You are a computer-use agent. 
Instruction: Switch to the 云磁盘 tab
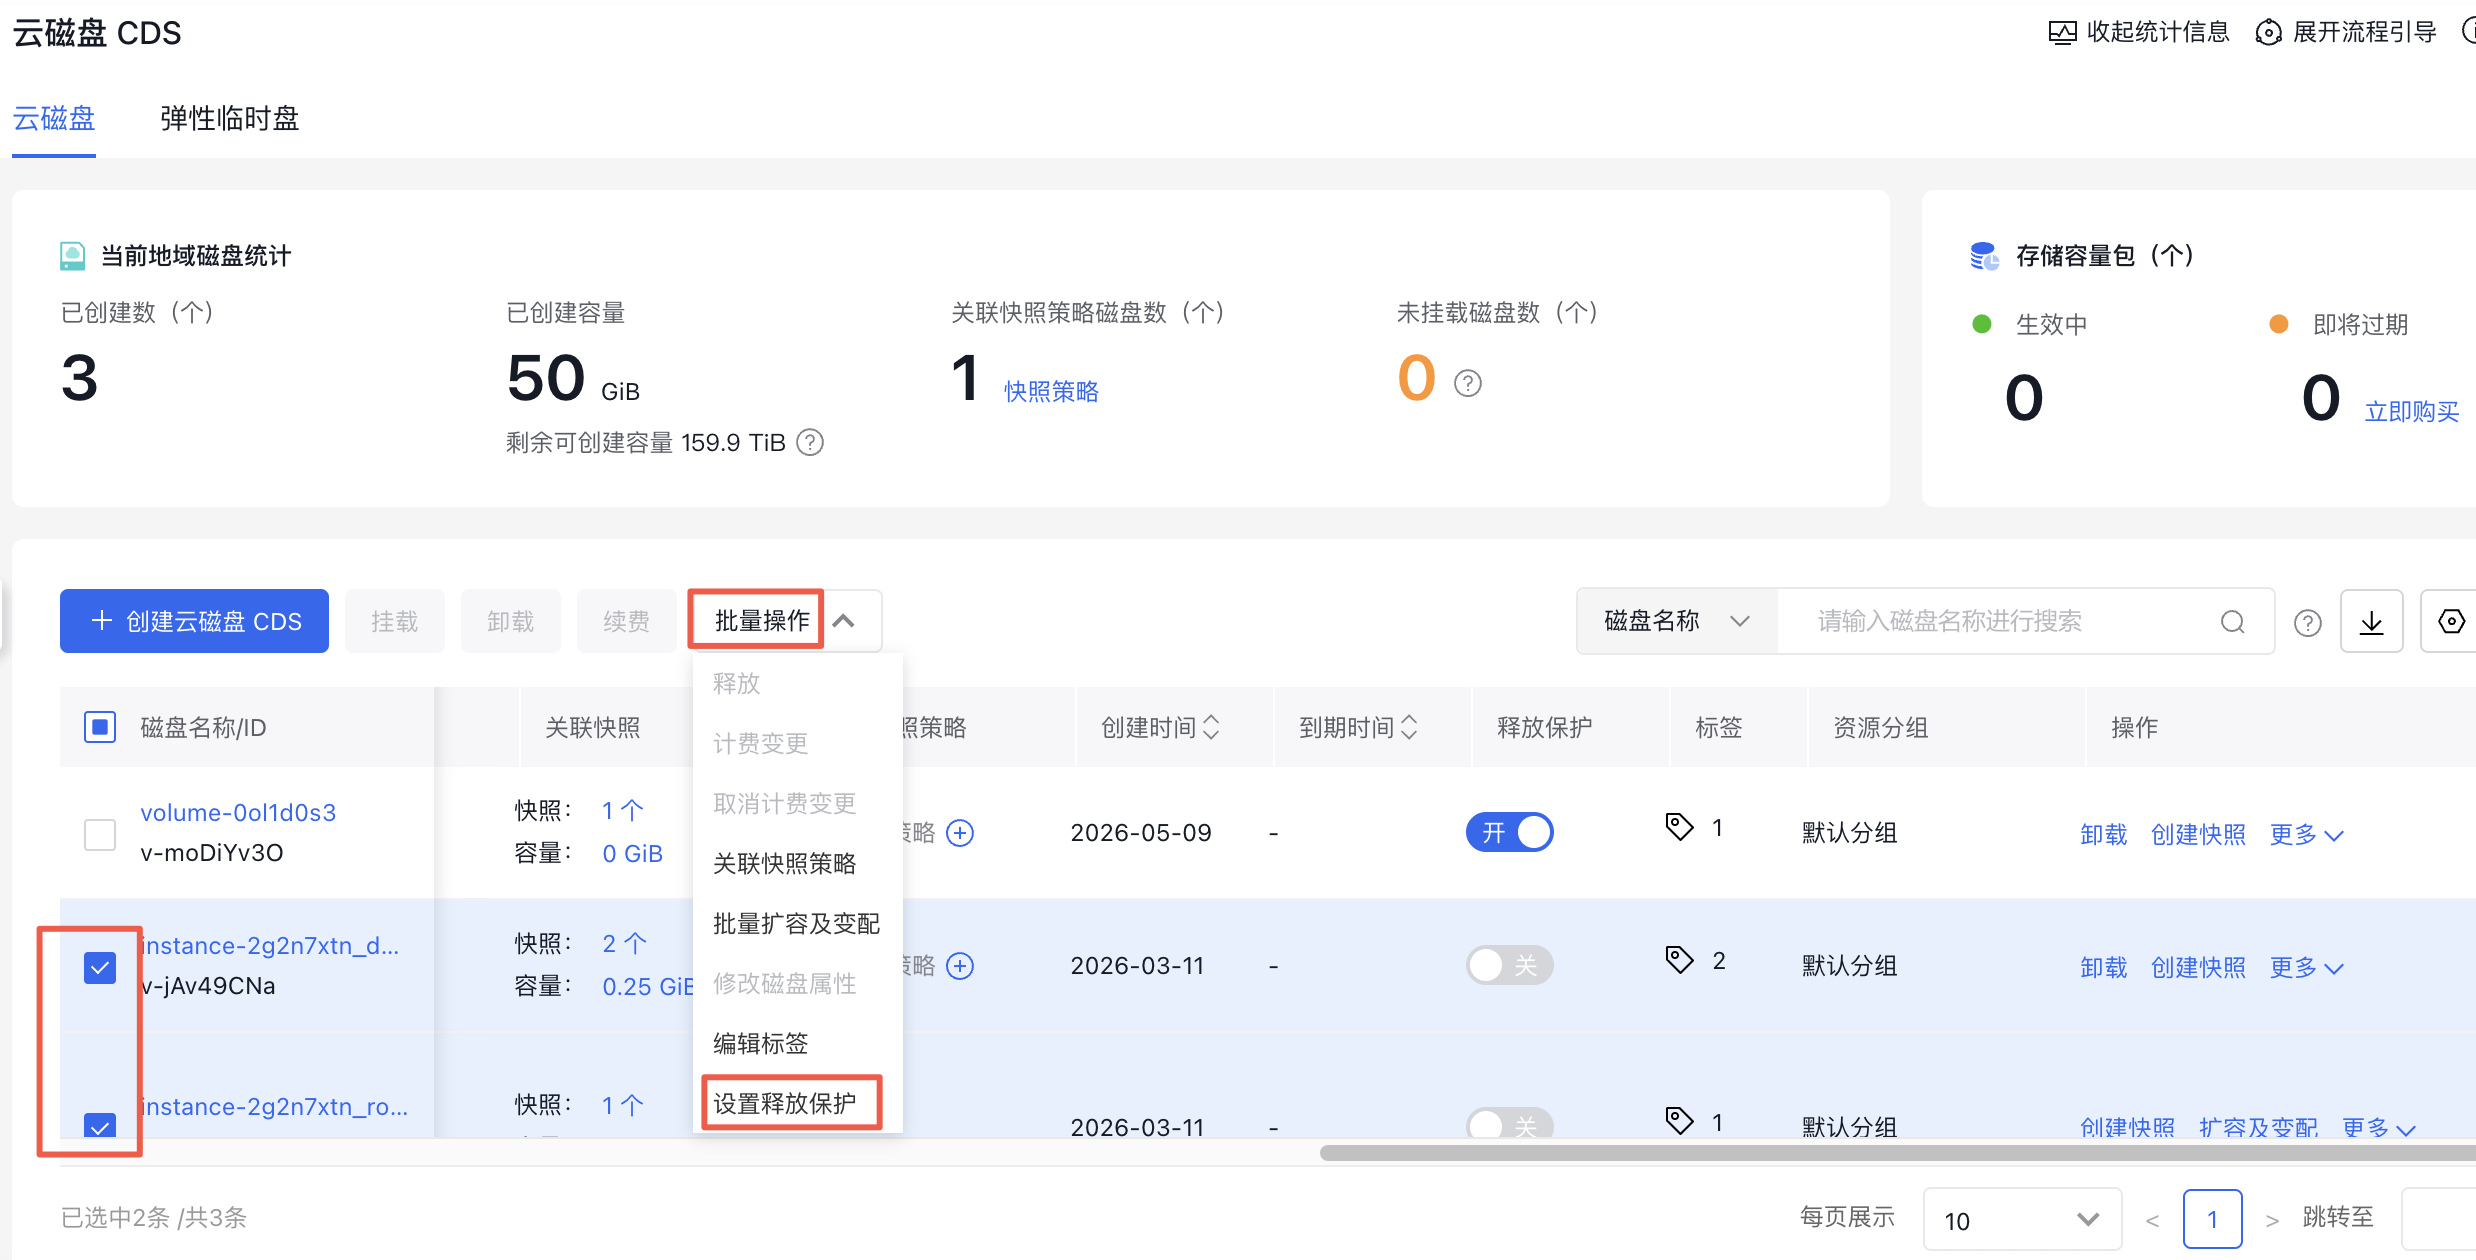point(54,118)
